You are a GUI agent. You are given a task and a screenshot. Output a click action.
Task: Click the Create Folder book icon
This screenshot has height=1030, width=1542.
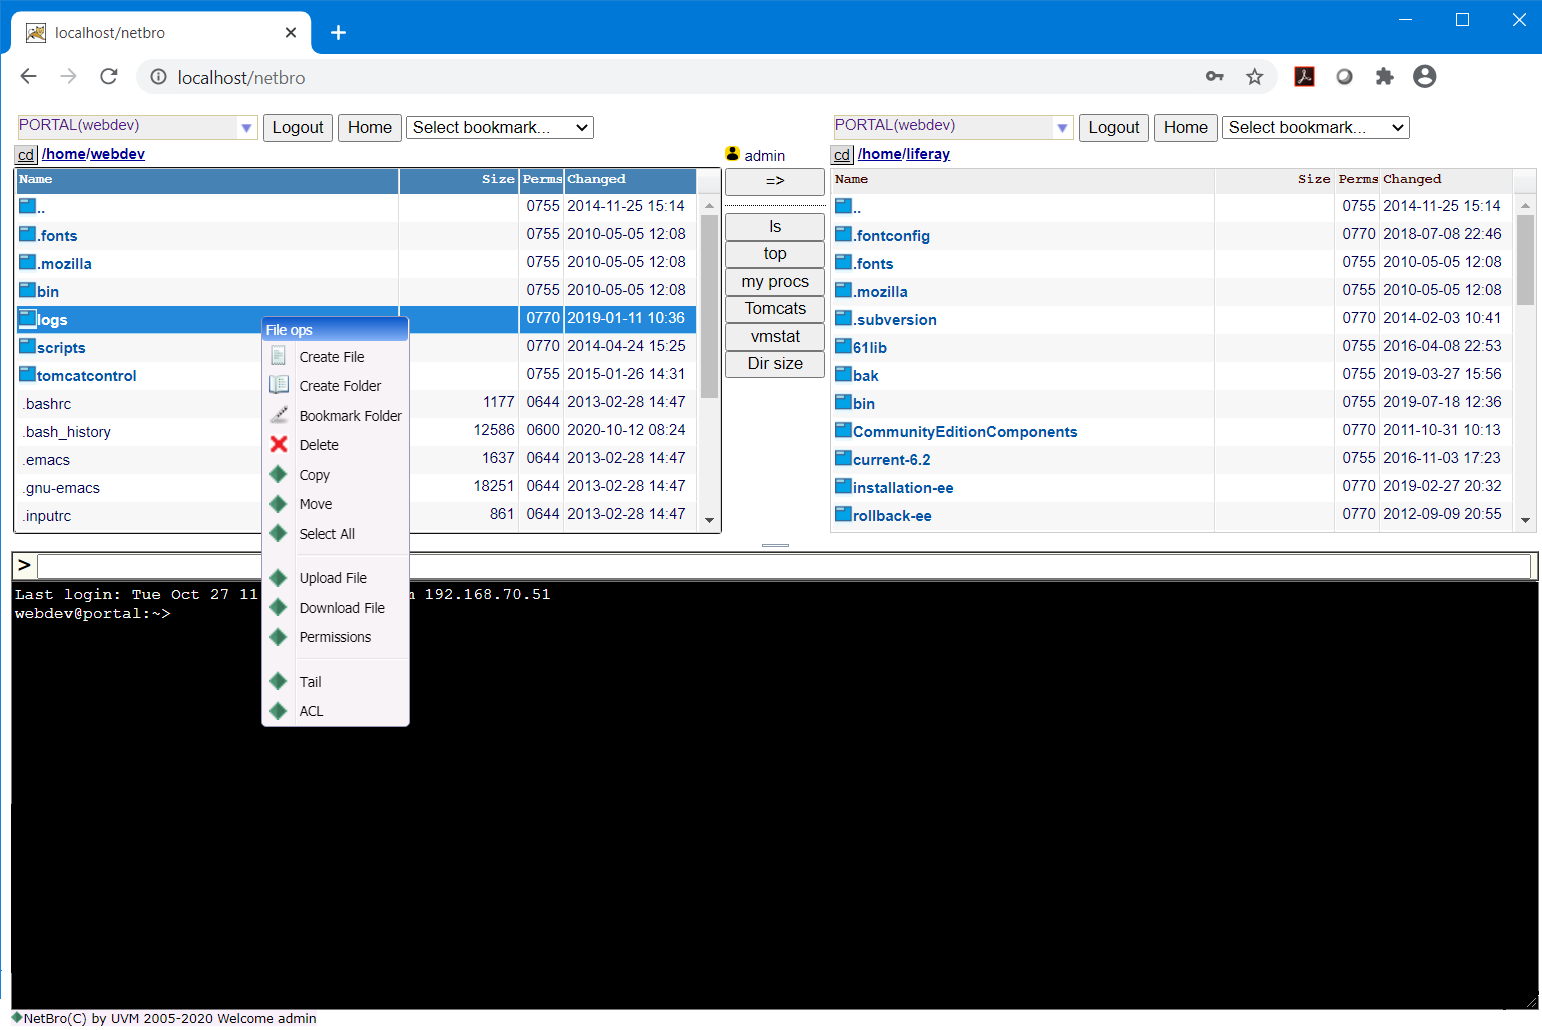pyautogui.click(x=279, y=385)
